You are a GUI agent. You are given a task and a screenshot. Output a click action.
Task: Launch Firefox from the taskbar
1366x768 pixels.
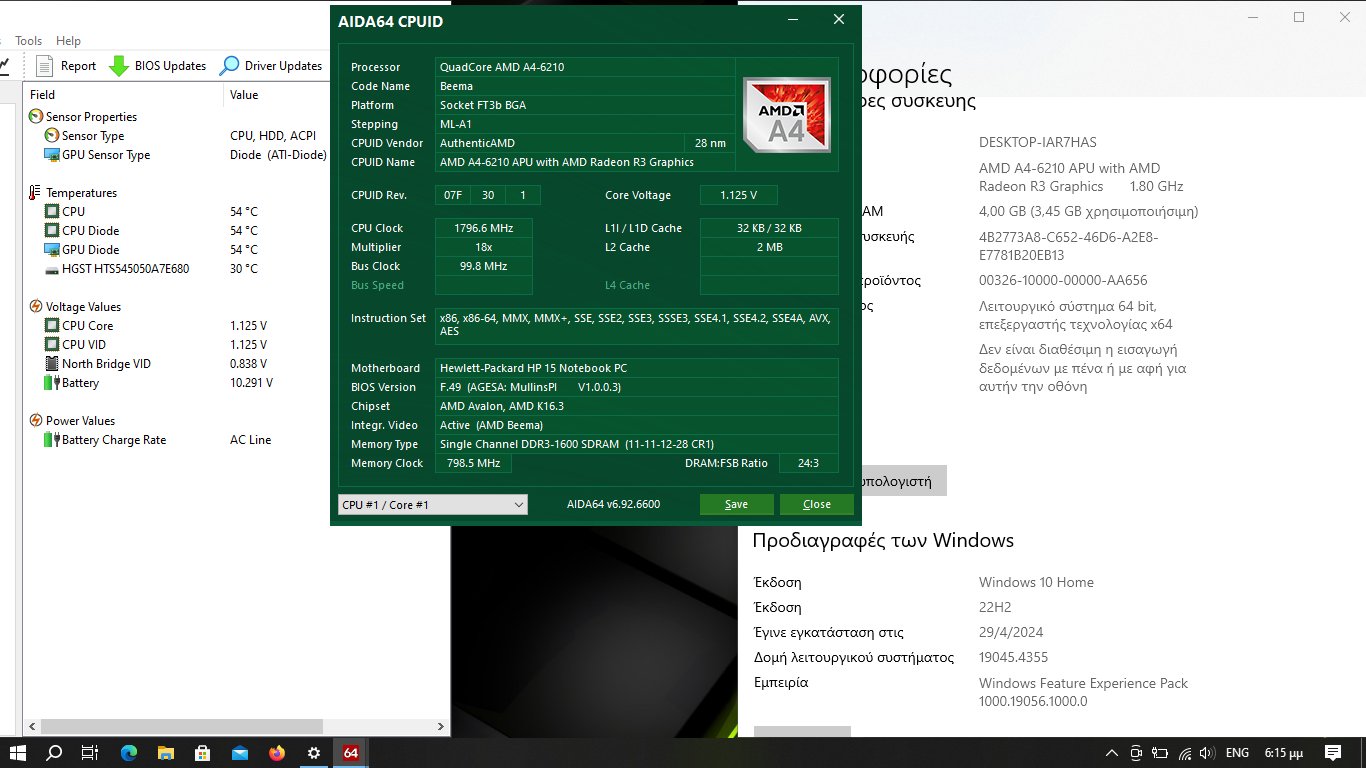tap(277, 753)
